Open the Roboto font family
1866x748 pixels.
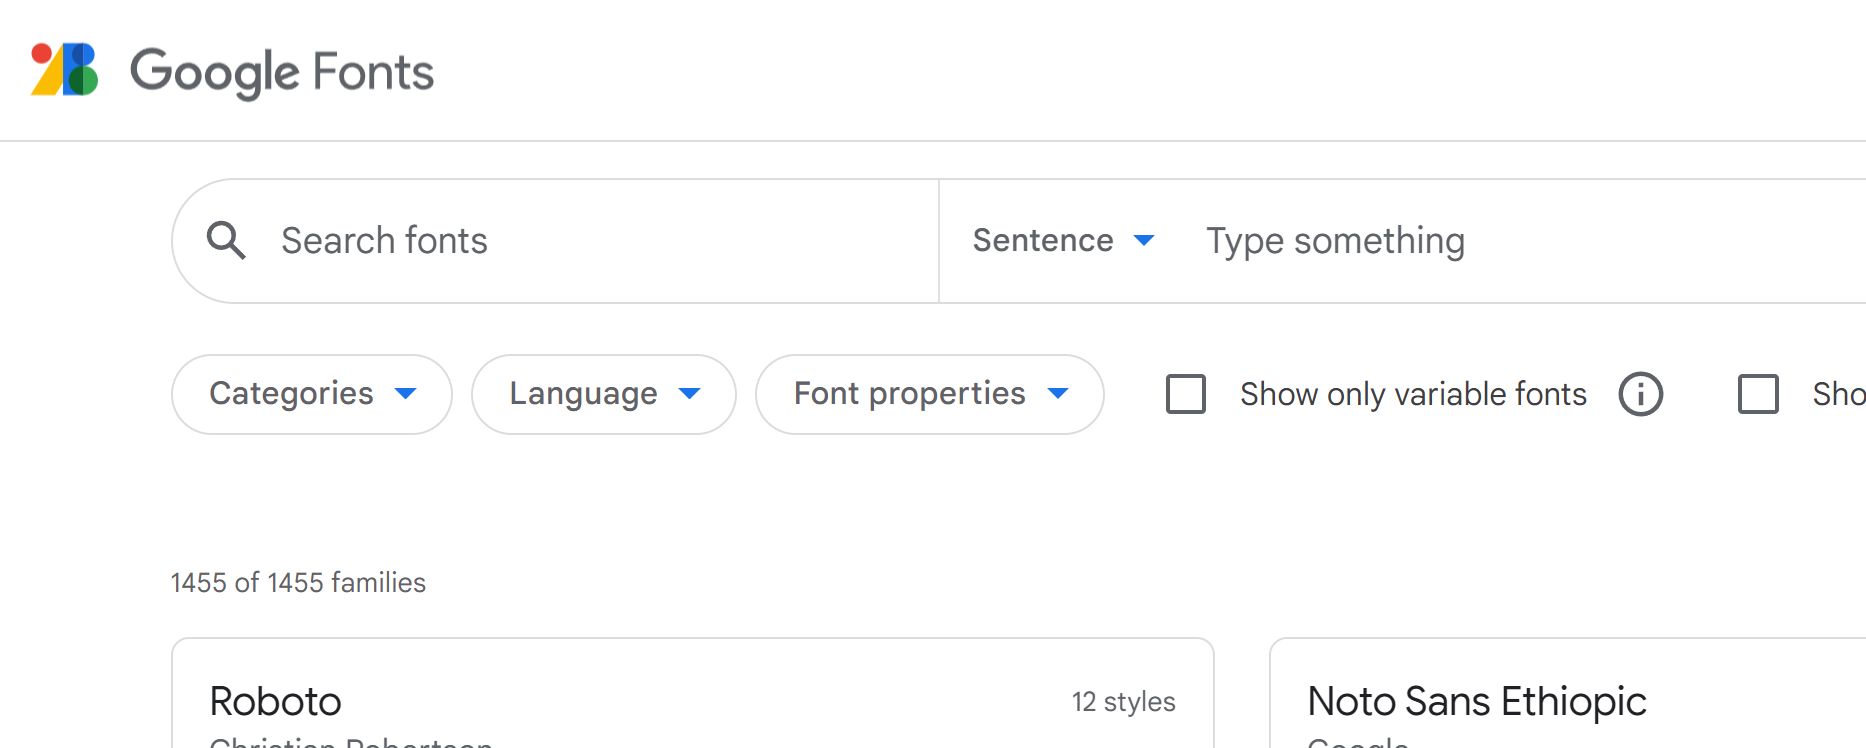[276, 702]
